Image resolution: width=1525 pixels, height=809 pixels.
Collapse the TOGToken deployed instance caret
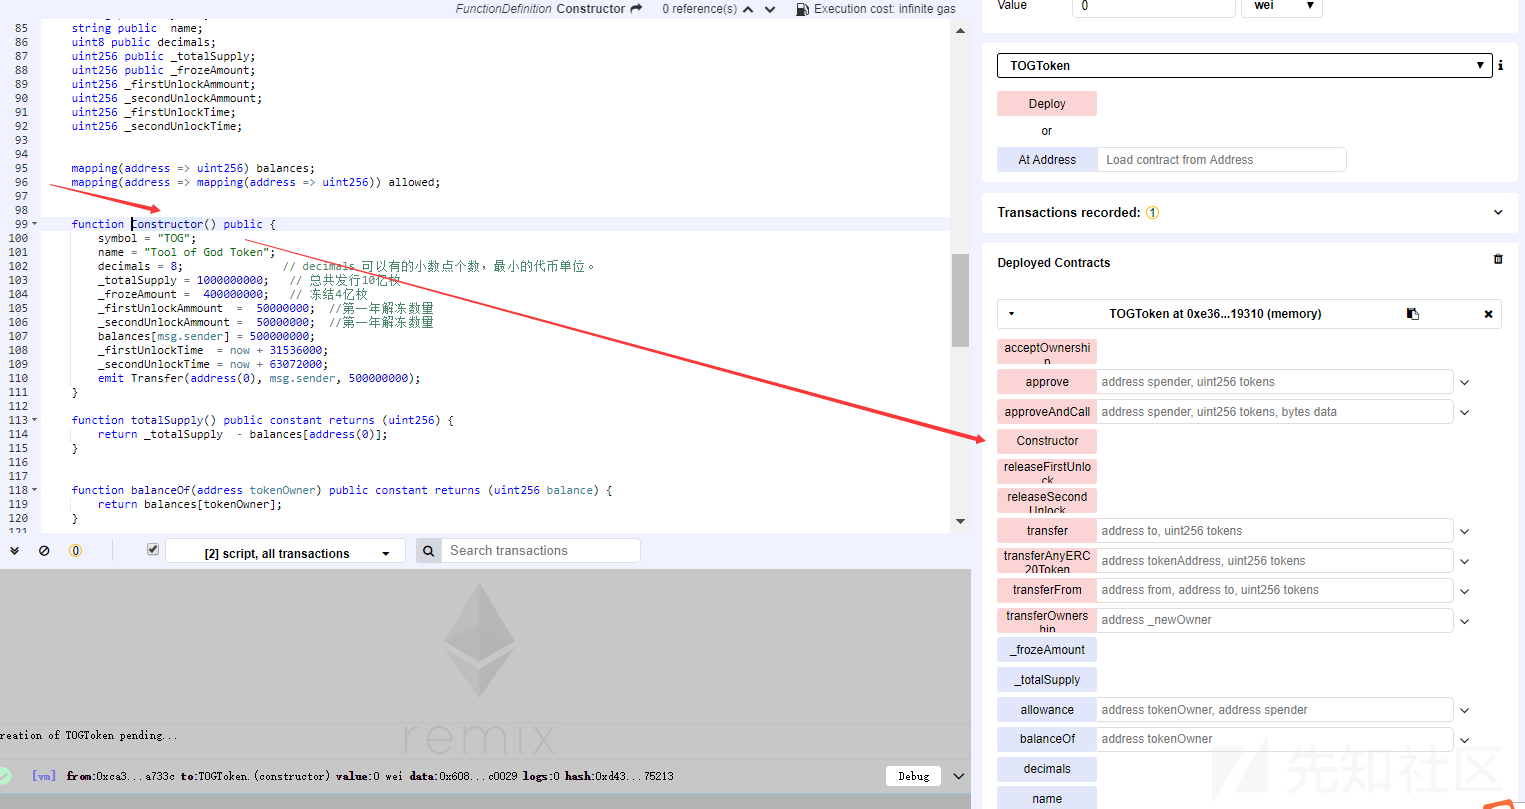coord(1011,314)
